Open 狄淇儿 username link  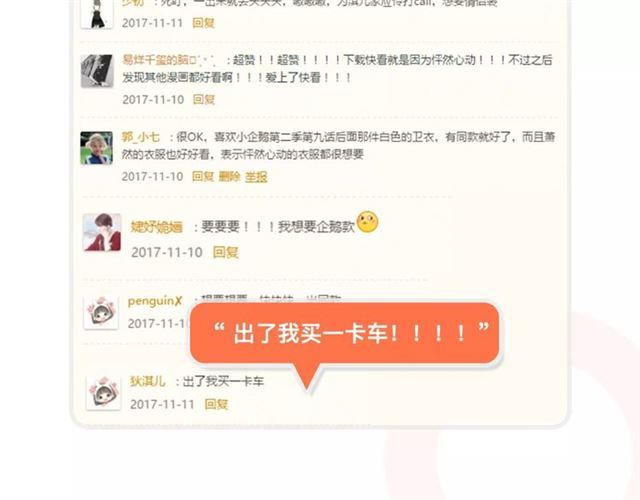[x=148, y=382]
